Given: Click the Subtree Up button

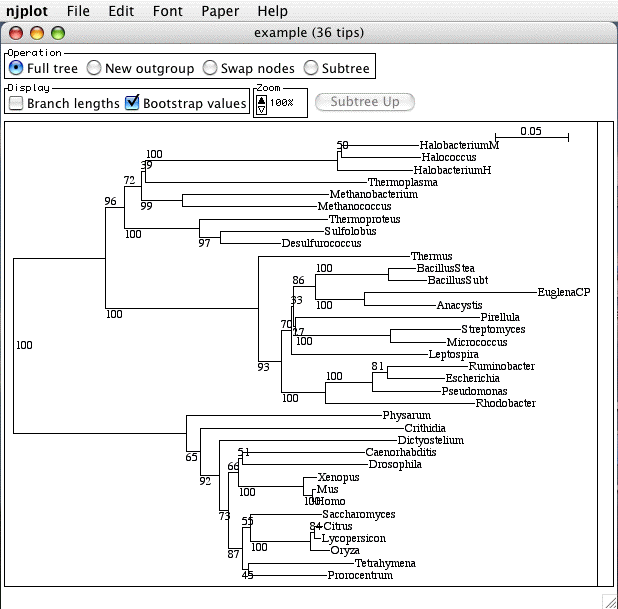Looking at the screenshot, I should click(364, 102).
